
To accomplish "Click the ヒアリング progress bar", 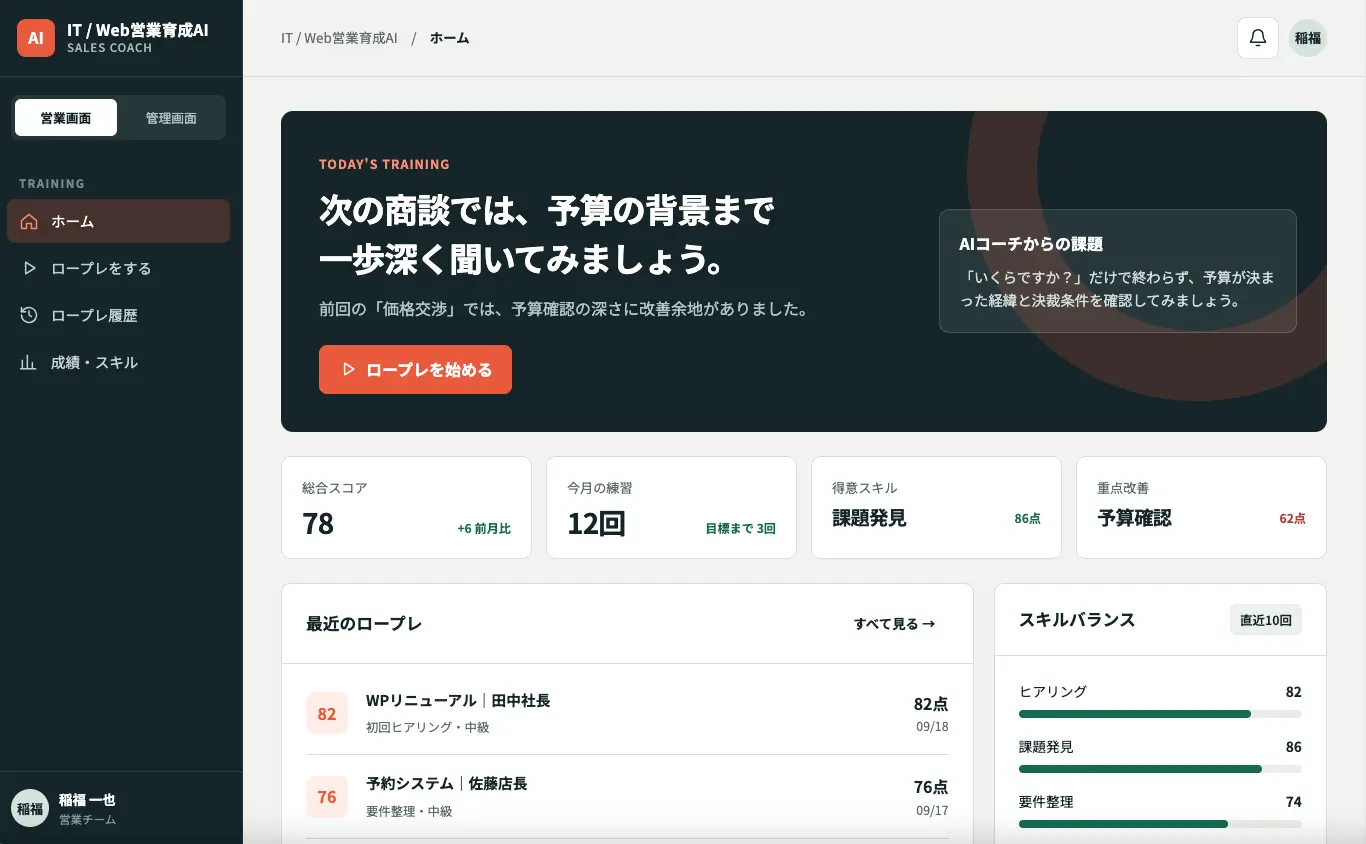I will pyautogui.click(x=1160, y=714).
